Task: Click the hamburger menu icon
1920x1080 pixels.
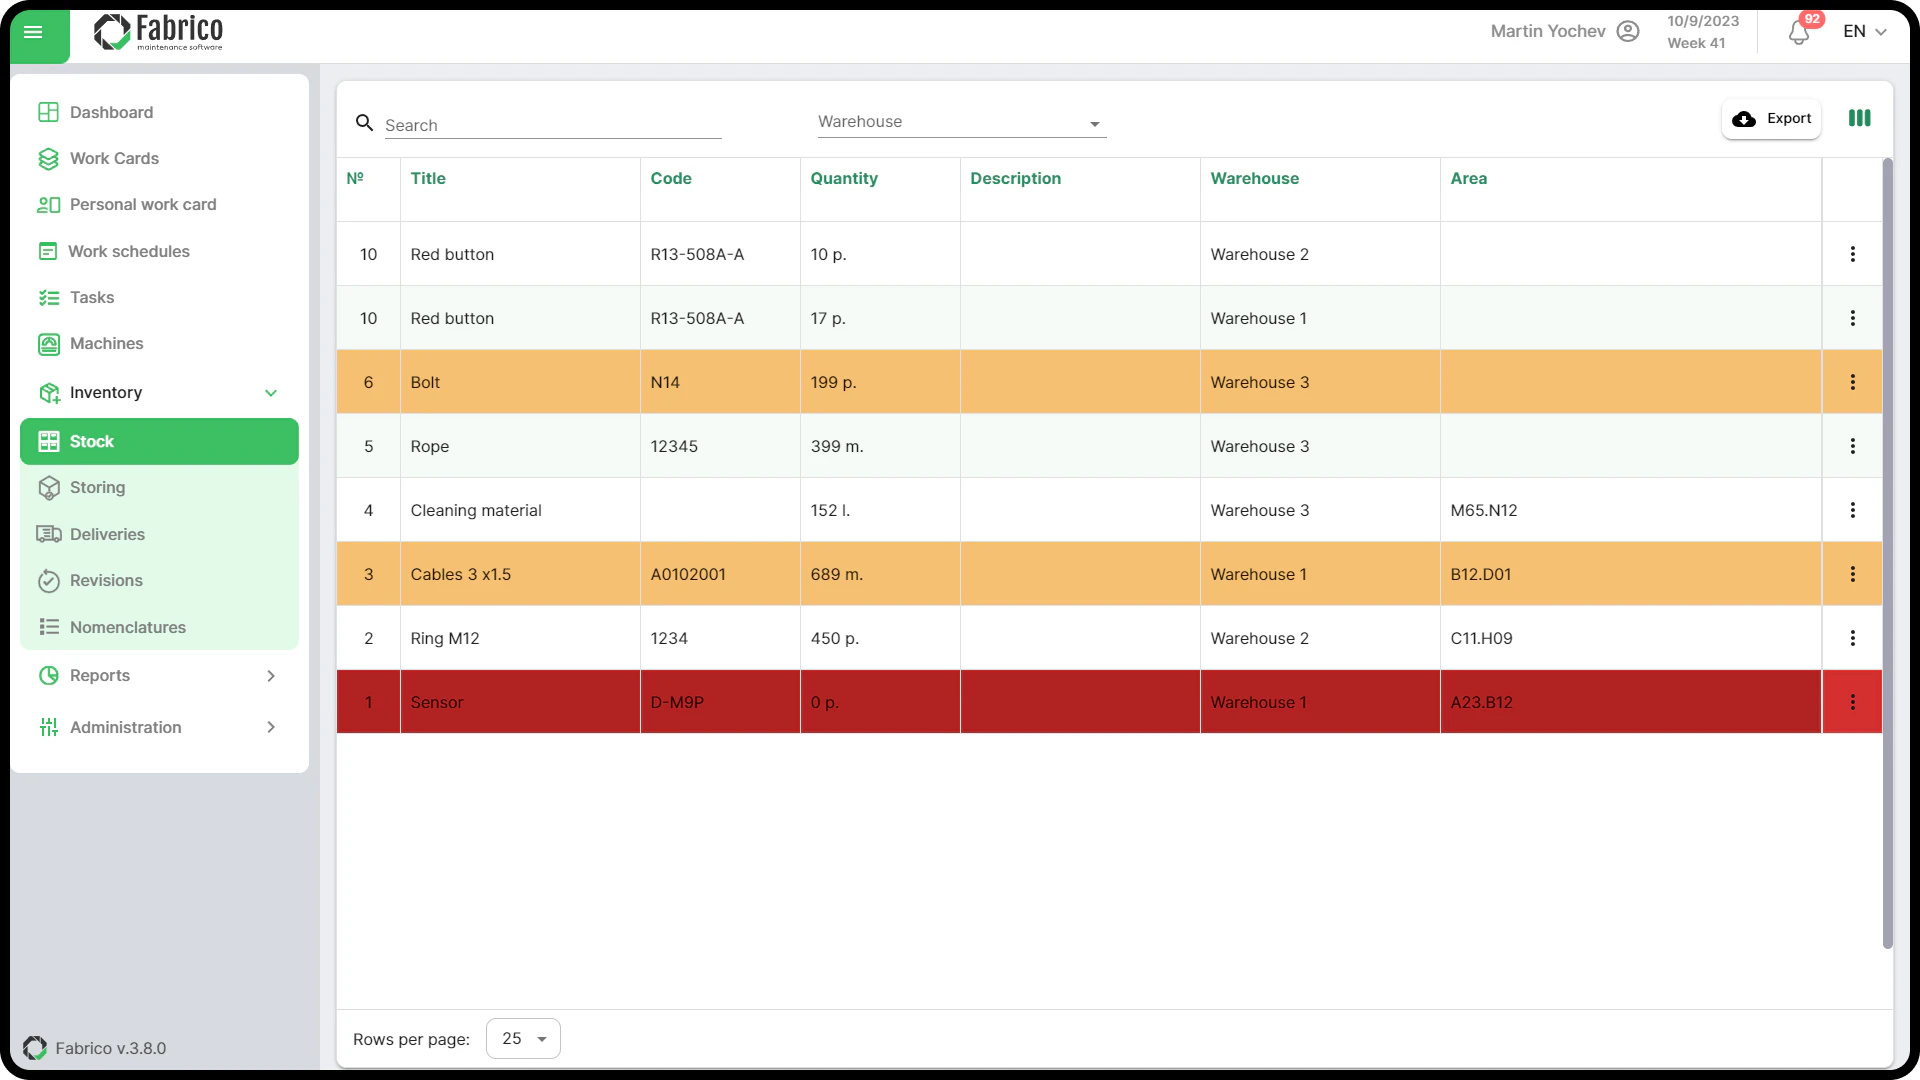Action: tap(33, 32)
